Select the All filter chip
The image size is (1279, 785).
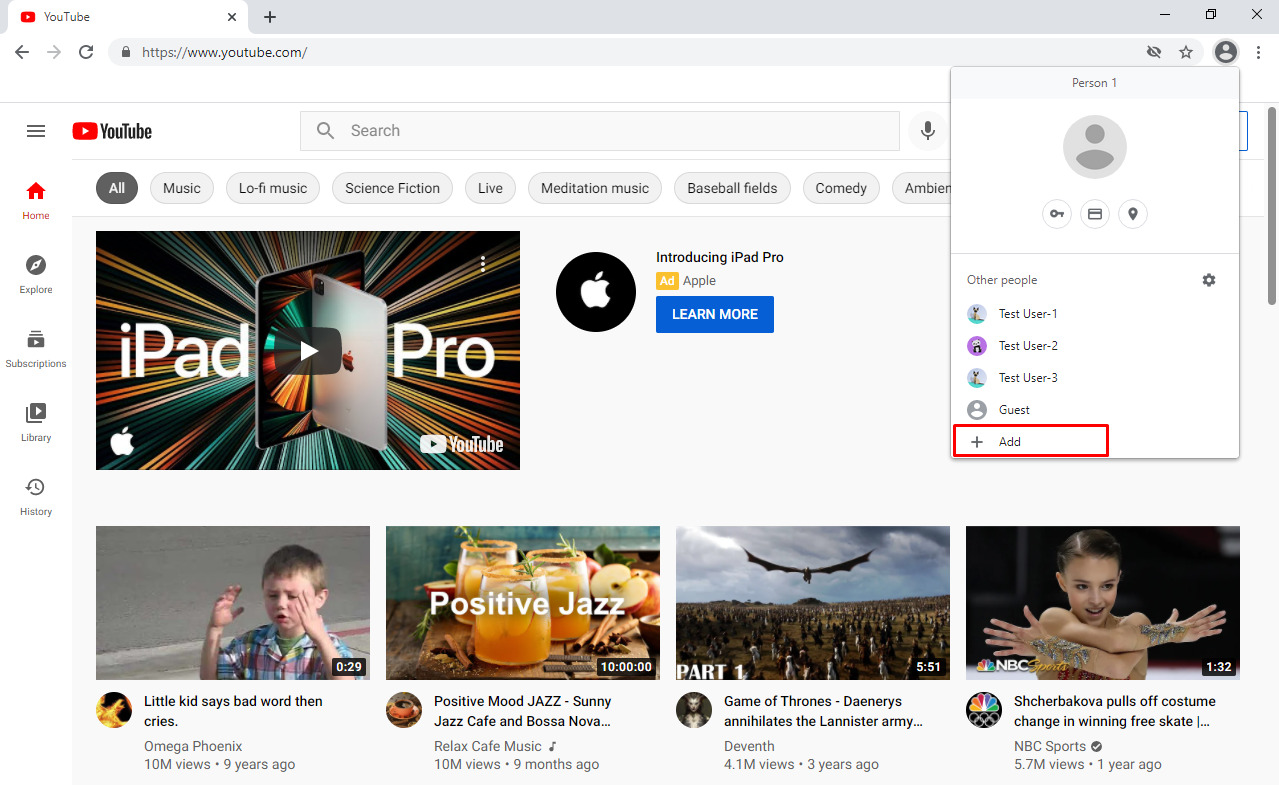pyautogui.click(x=117, y=188)
